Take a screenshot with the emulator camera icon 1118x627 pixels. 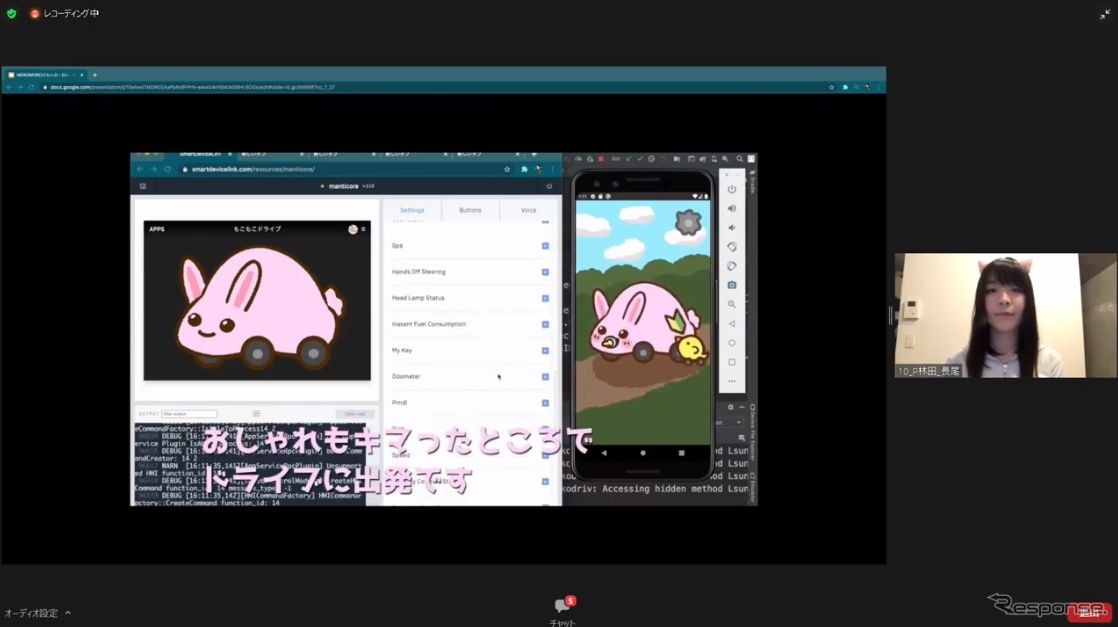pos(731,284)
